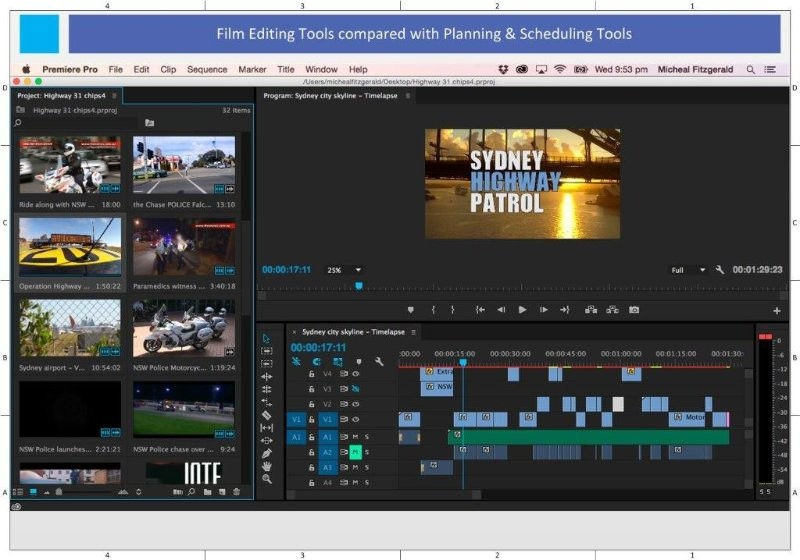Step back one frame

click(502, 310)
